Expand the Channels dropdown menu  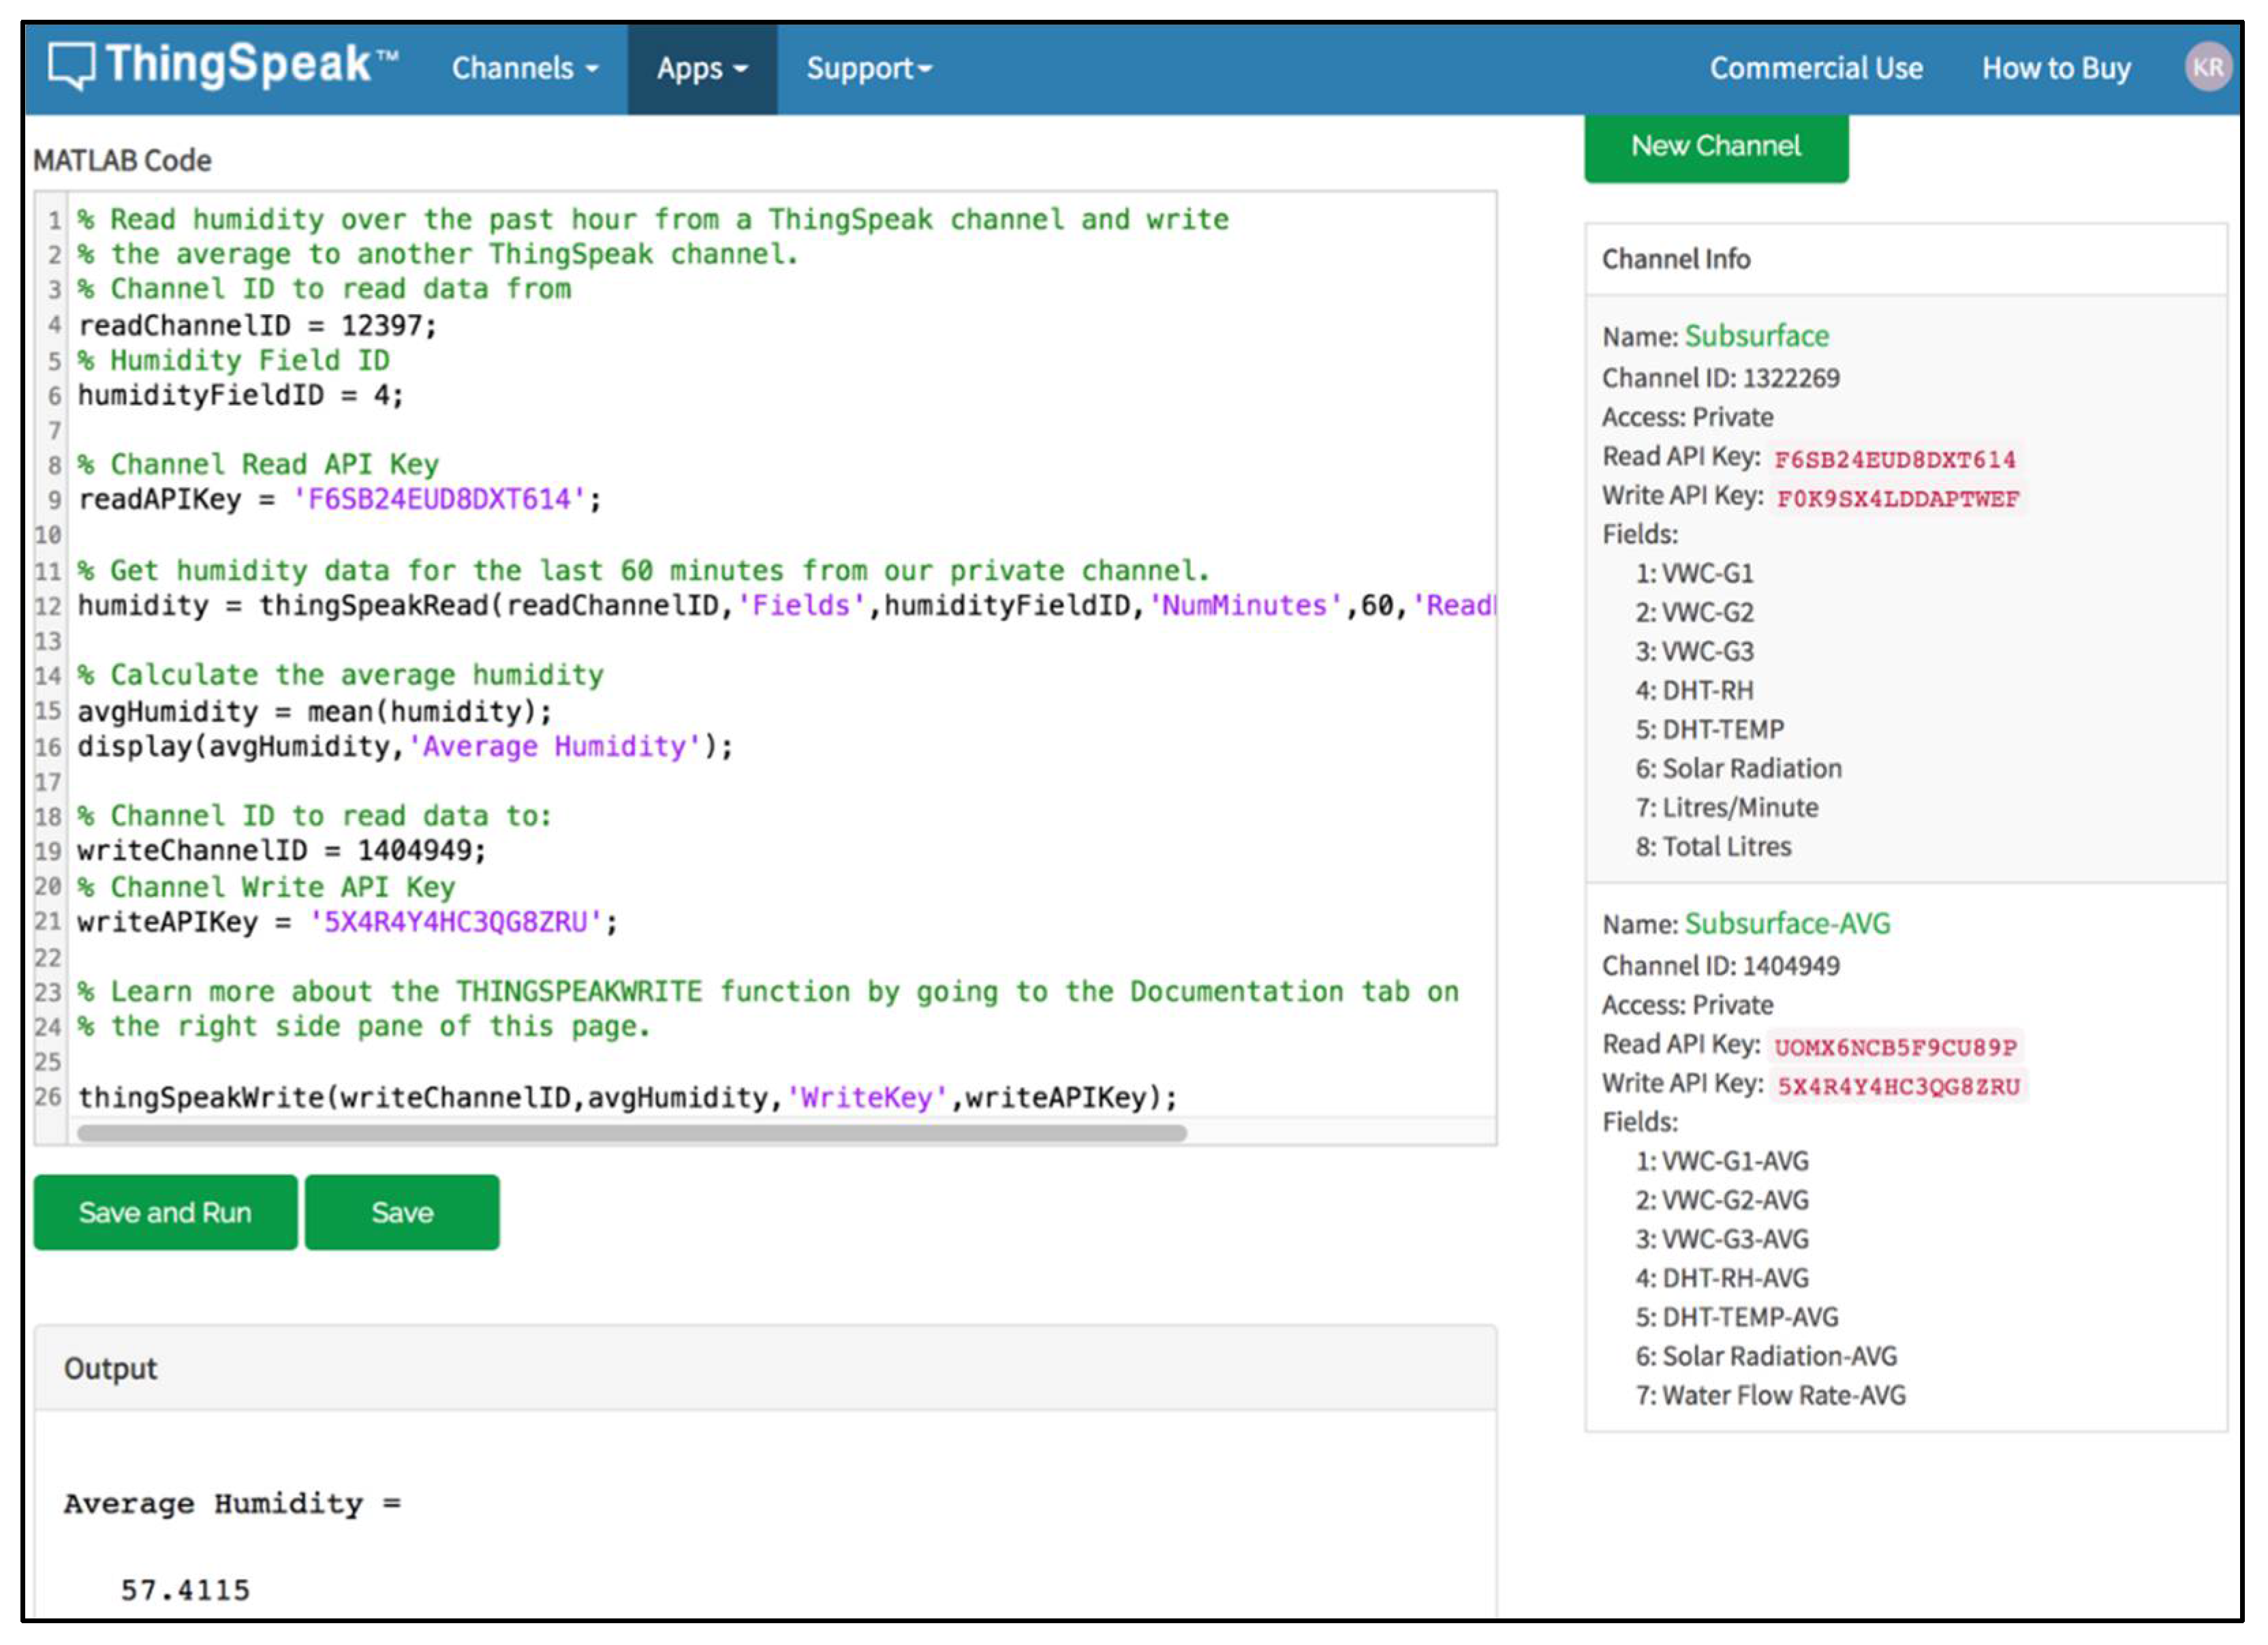[525, 68]
